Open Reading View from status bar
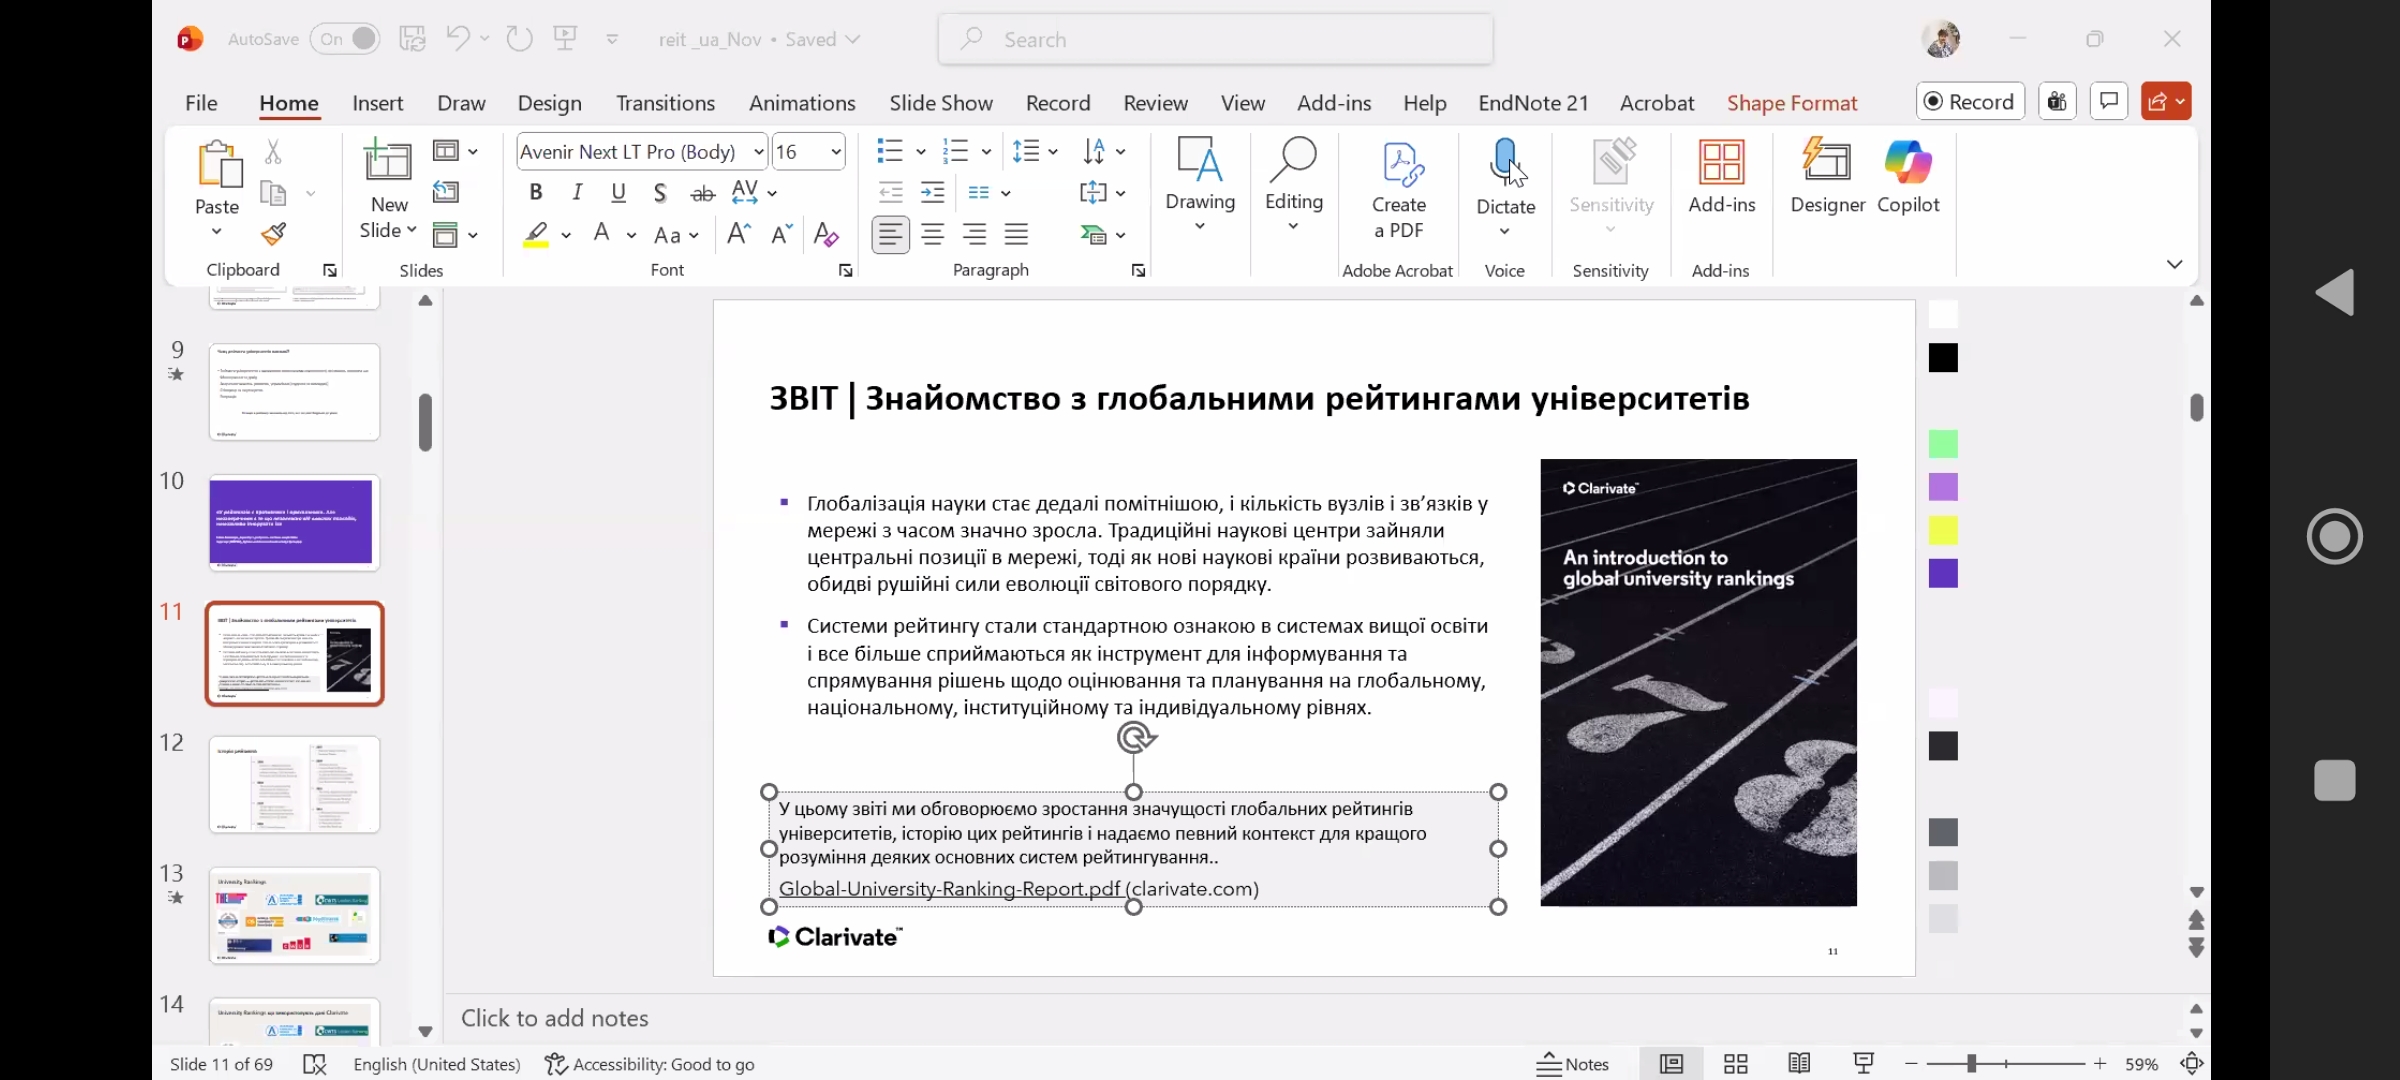This screenshot has width=2400, height=1080. pos(1799,1064)
